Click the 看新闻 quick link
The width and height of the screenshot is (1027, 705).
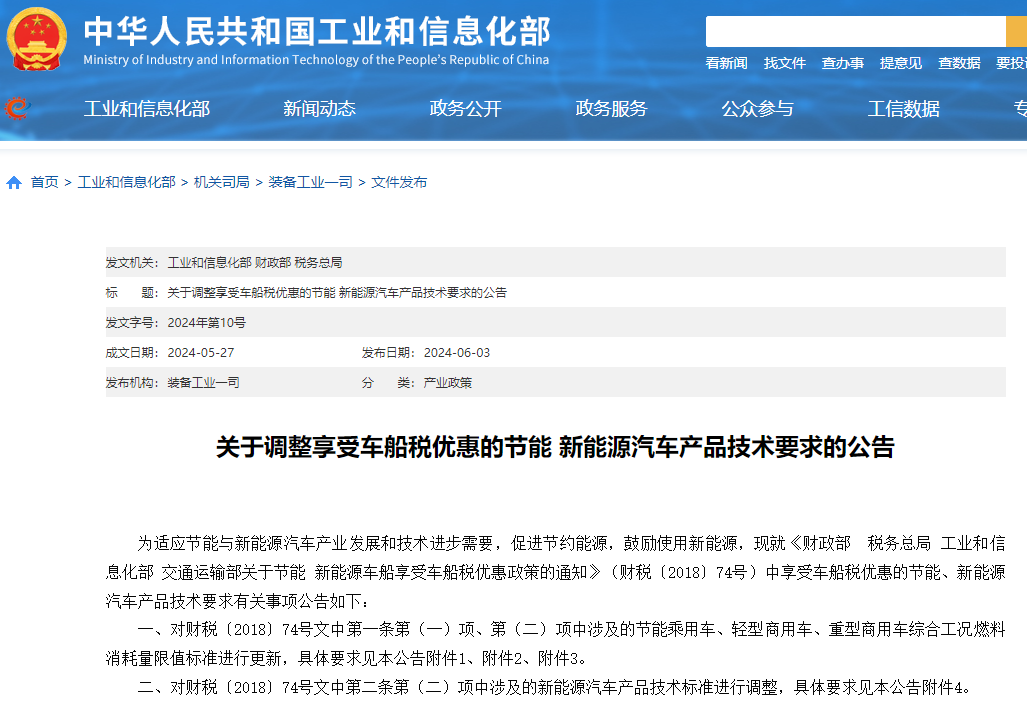click(x=726, y=63)
